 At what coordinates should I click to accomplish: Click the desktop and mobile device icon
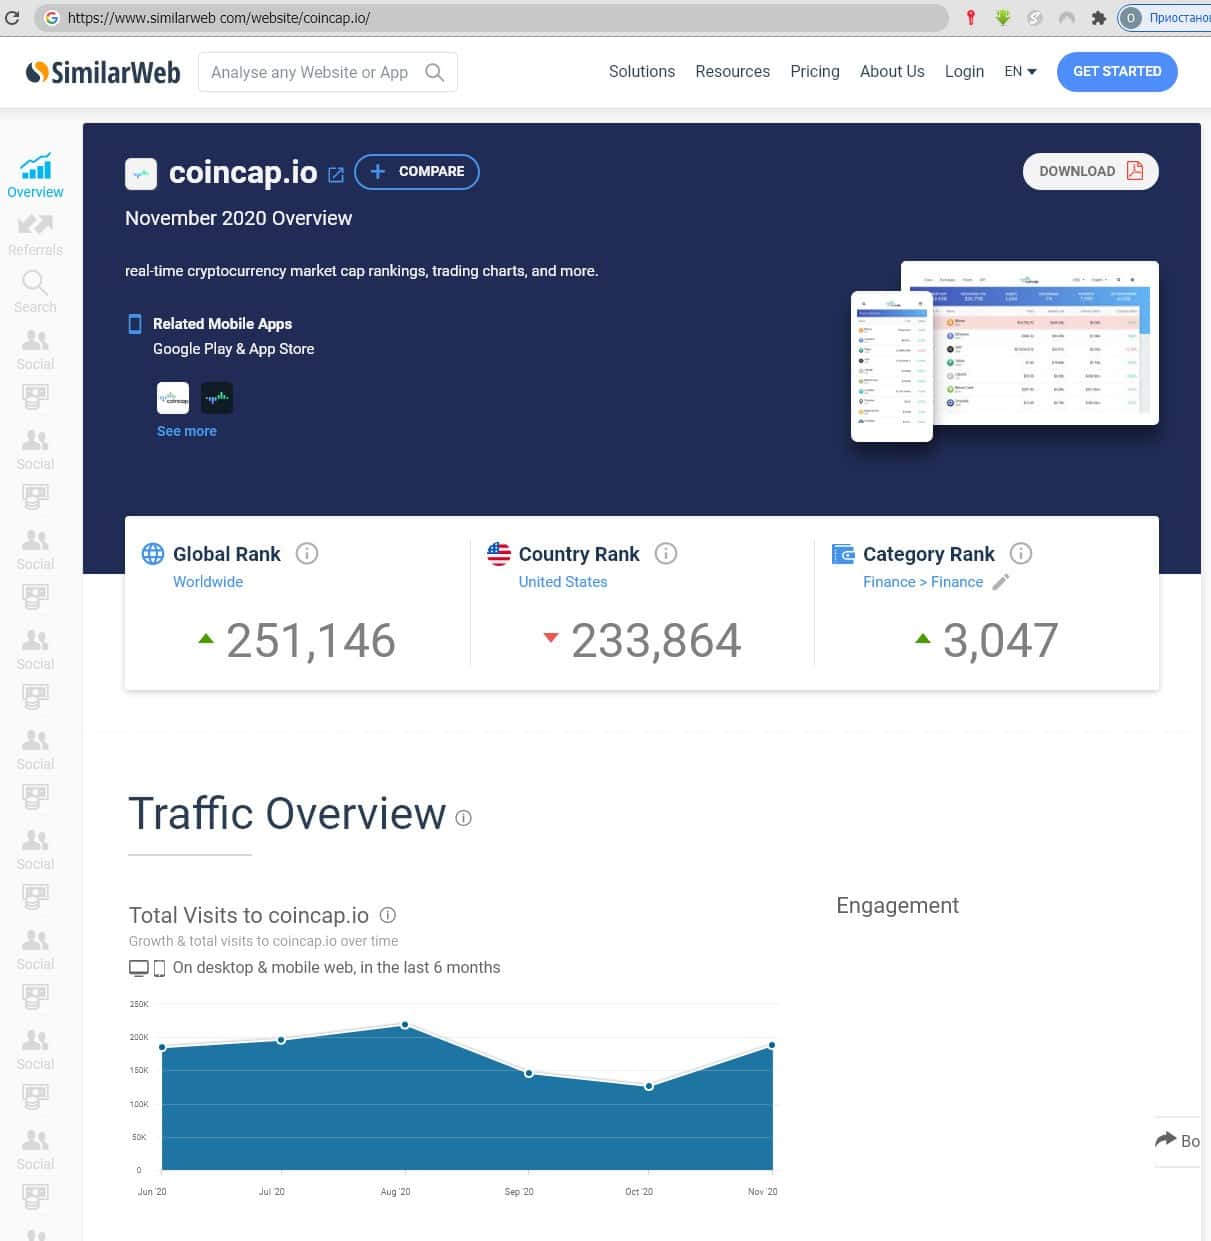[147, 968]
